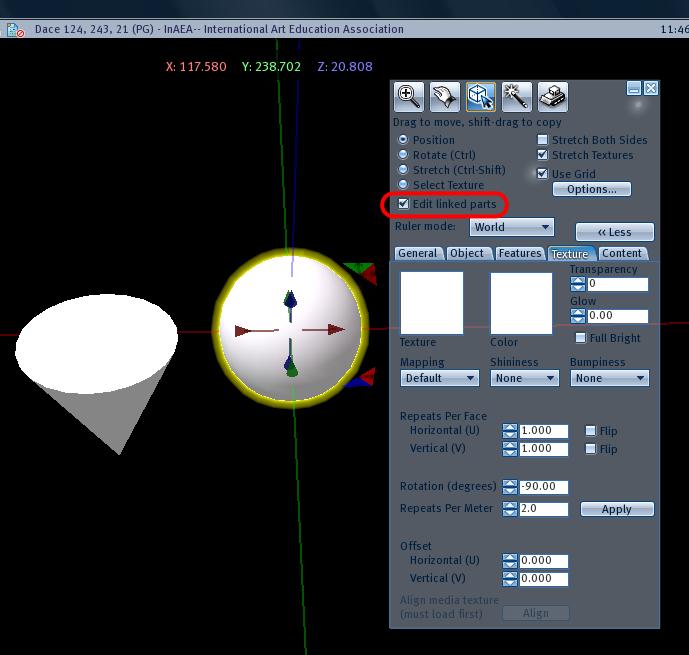Switch to the Object tab
The height and width of the screenshot is (655, 689).
click(x=467, y=253)
